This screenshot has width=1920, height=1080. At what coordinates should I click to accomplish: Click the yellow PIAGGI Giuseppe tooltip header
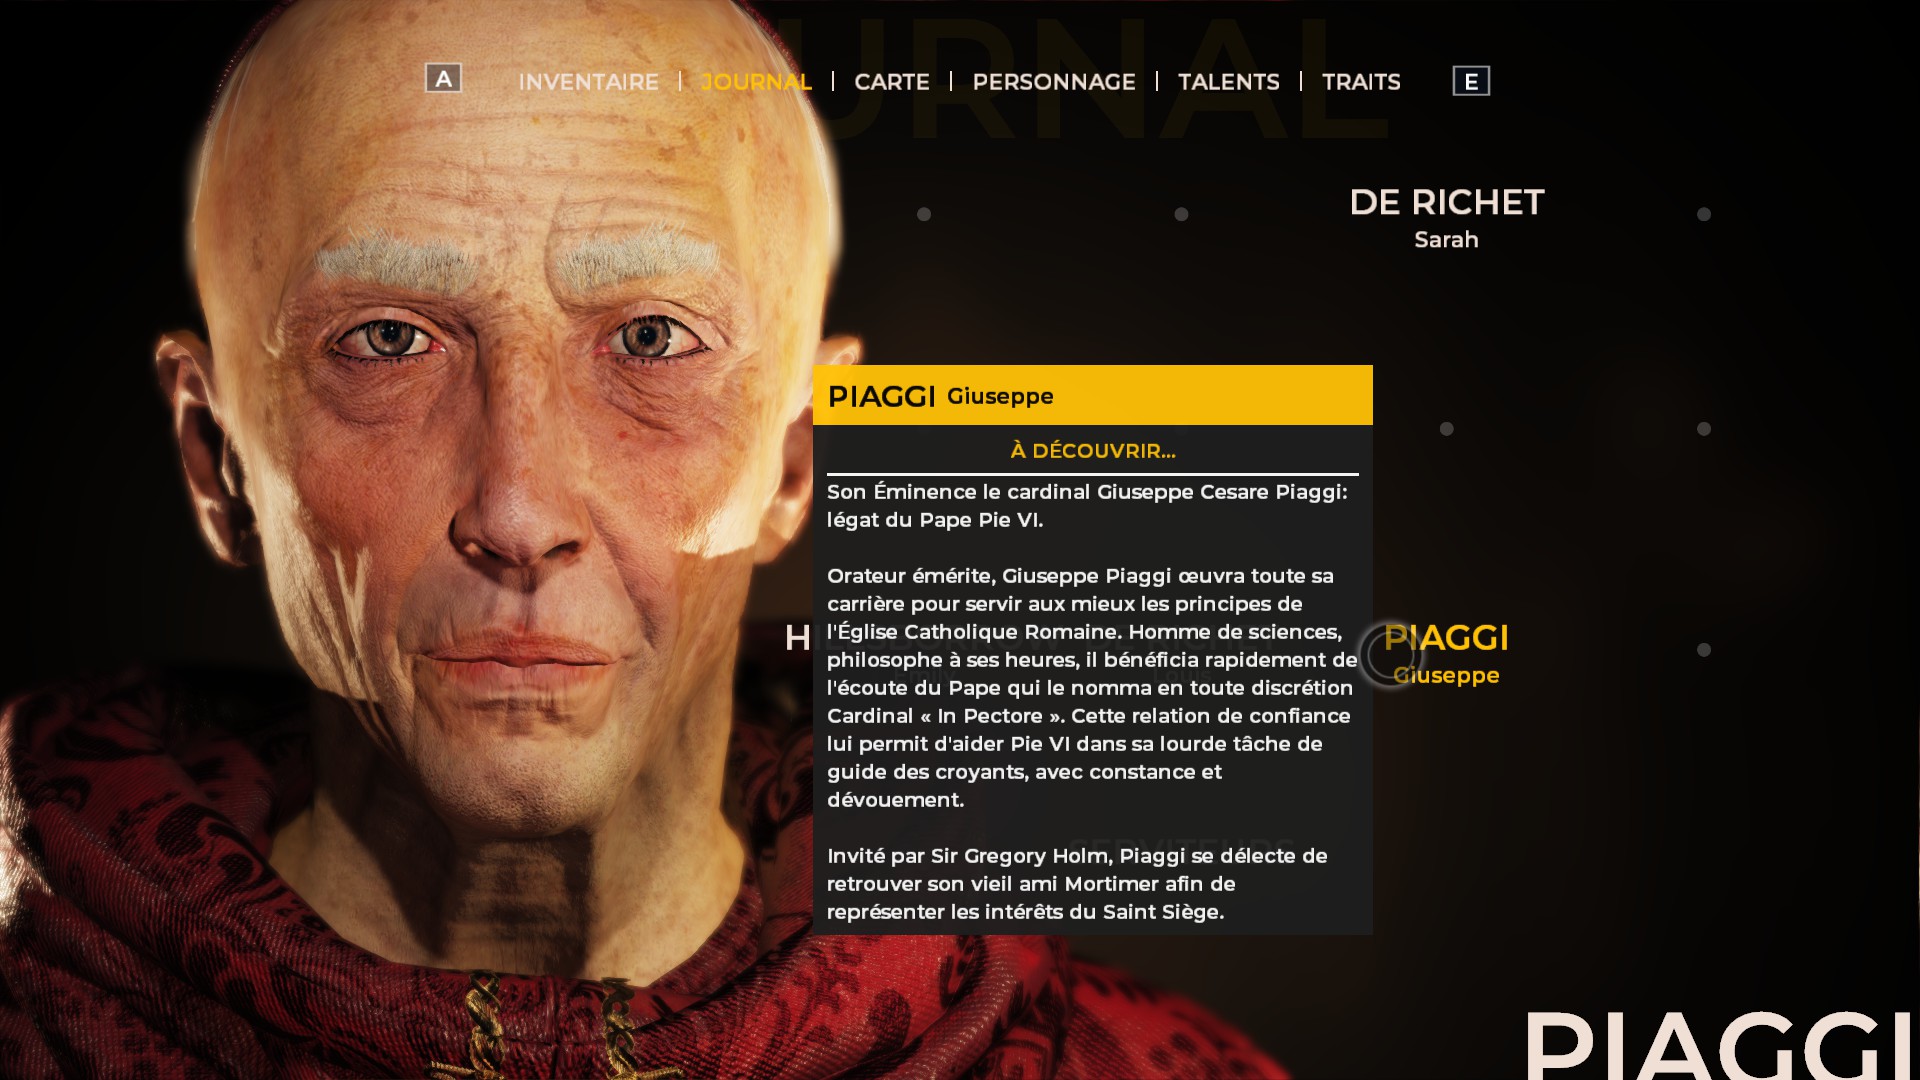(x=1092, y=395)
